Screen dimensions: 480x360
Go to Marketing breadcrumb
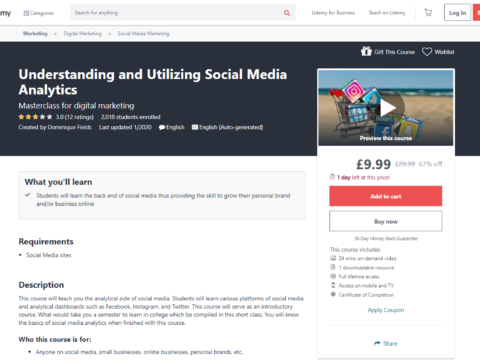[35, 33]
